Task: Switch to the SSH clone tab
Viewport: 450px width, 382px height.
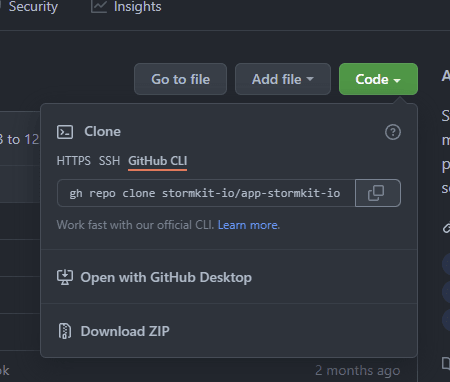Action: 109,161
